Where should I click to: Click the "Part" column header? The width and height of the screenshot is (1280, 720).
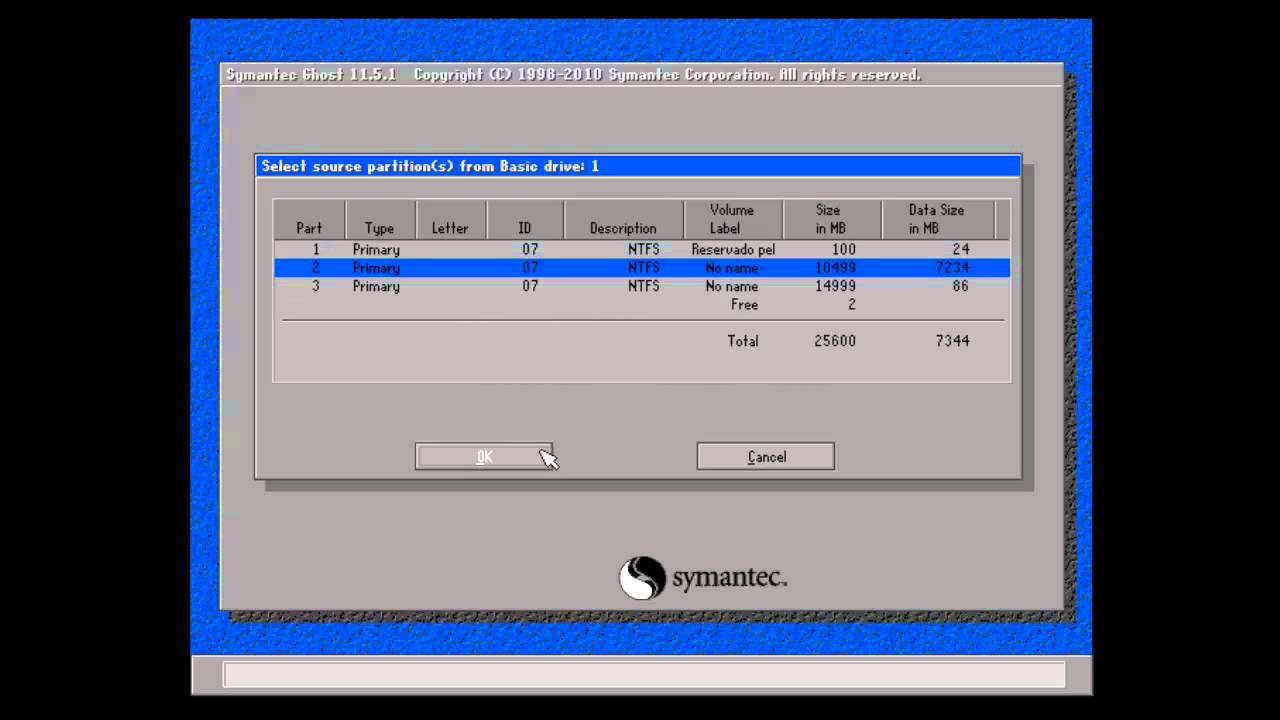(x=309, y=219)
